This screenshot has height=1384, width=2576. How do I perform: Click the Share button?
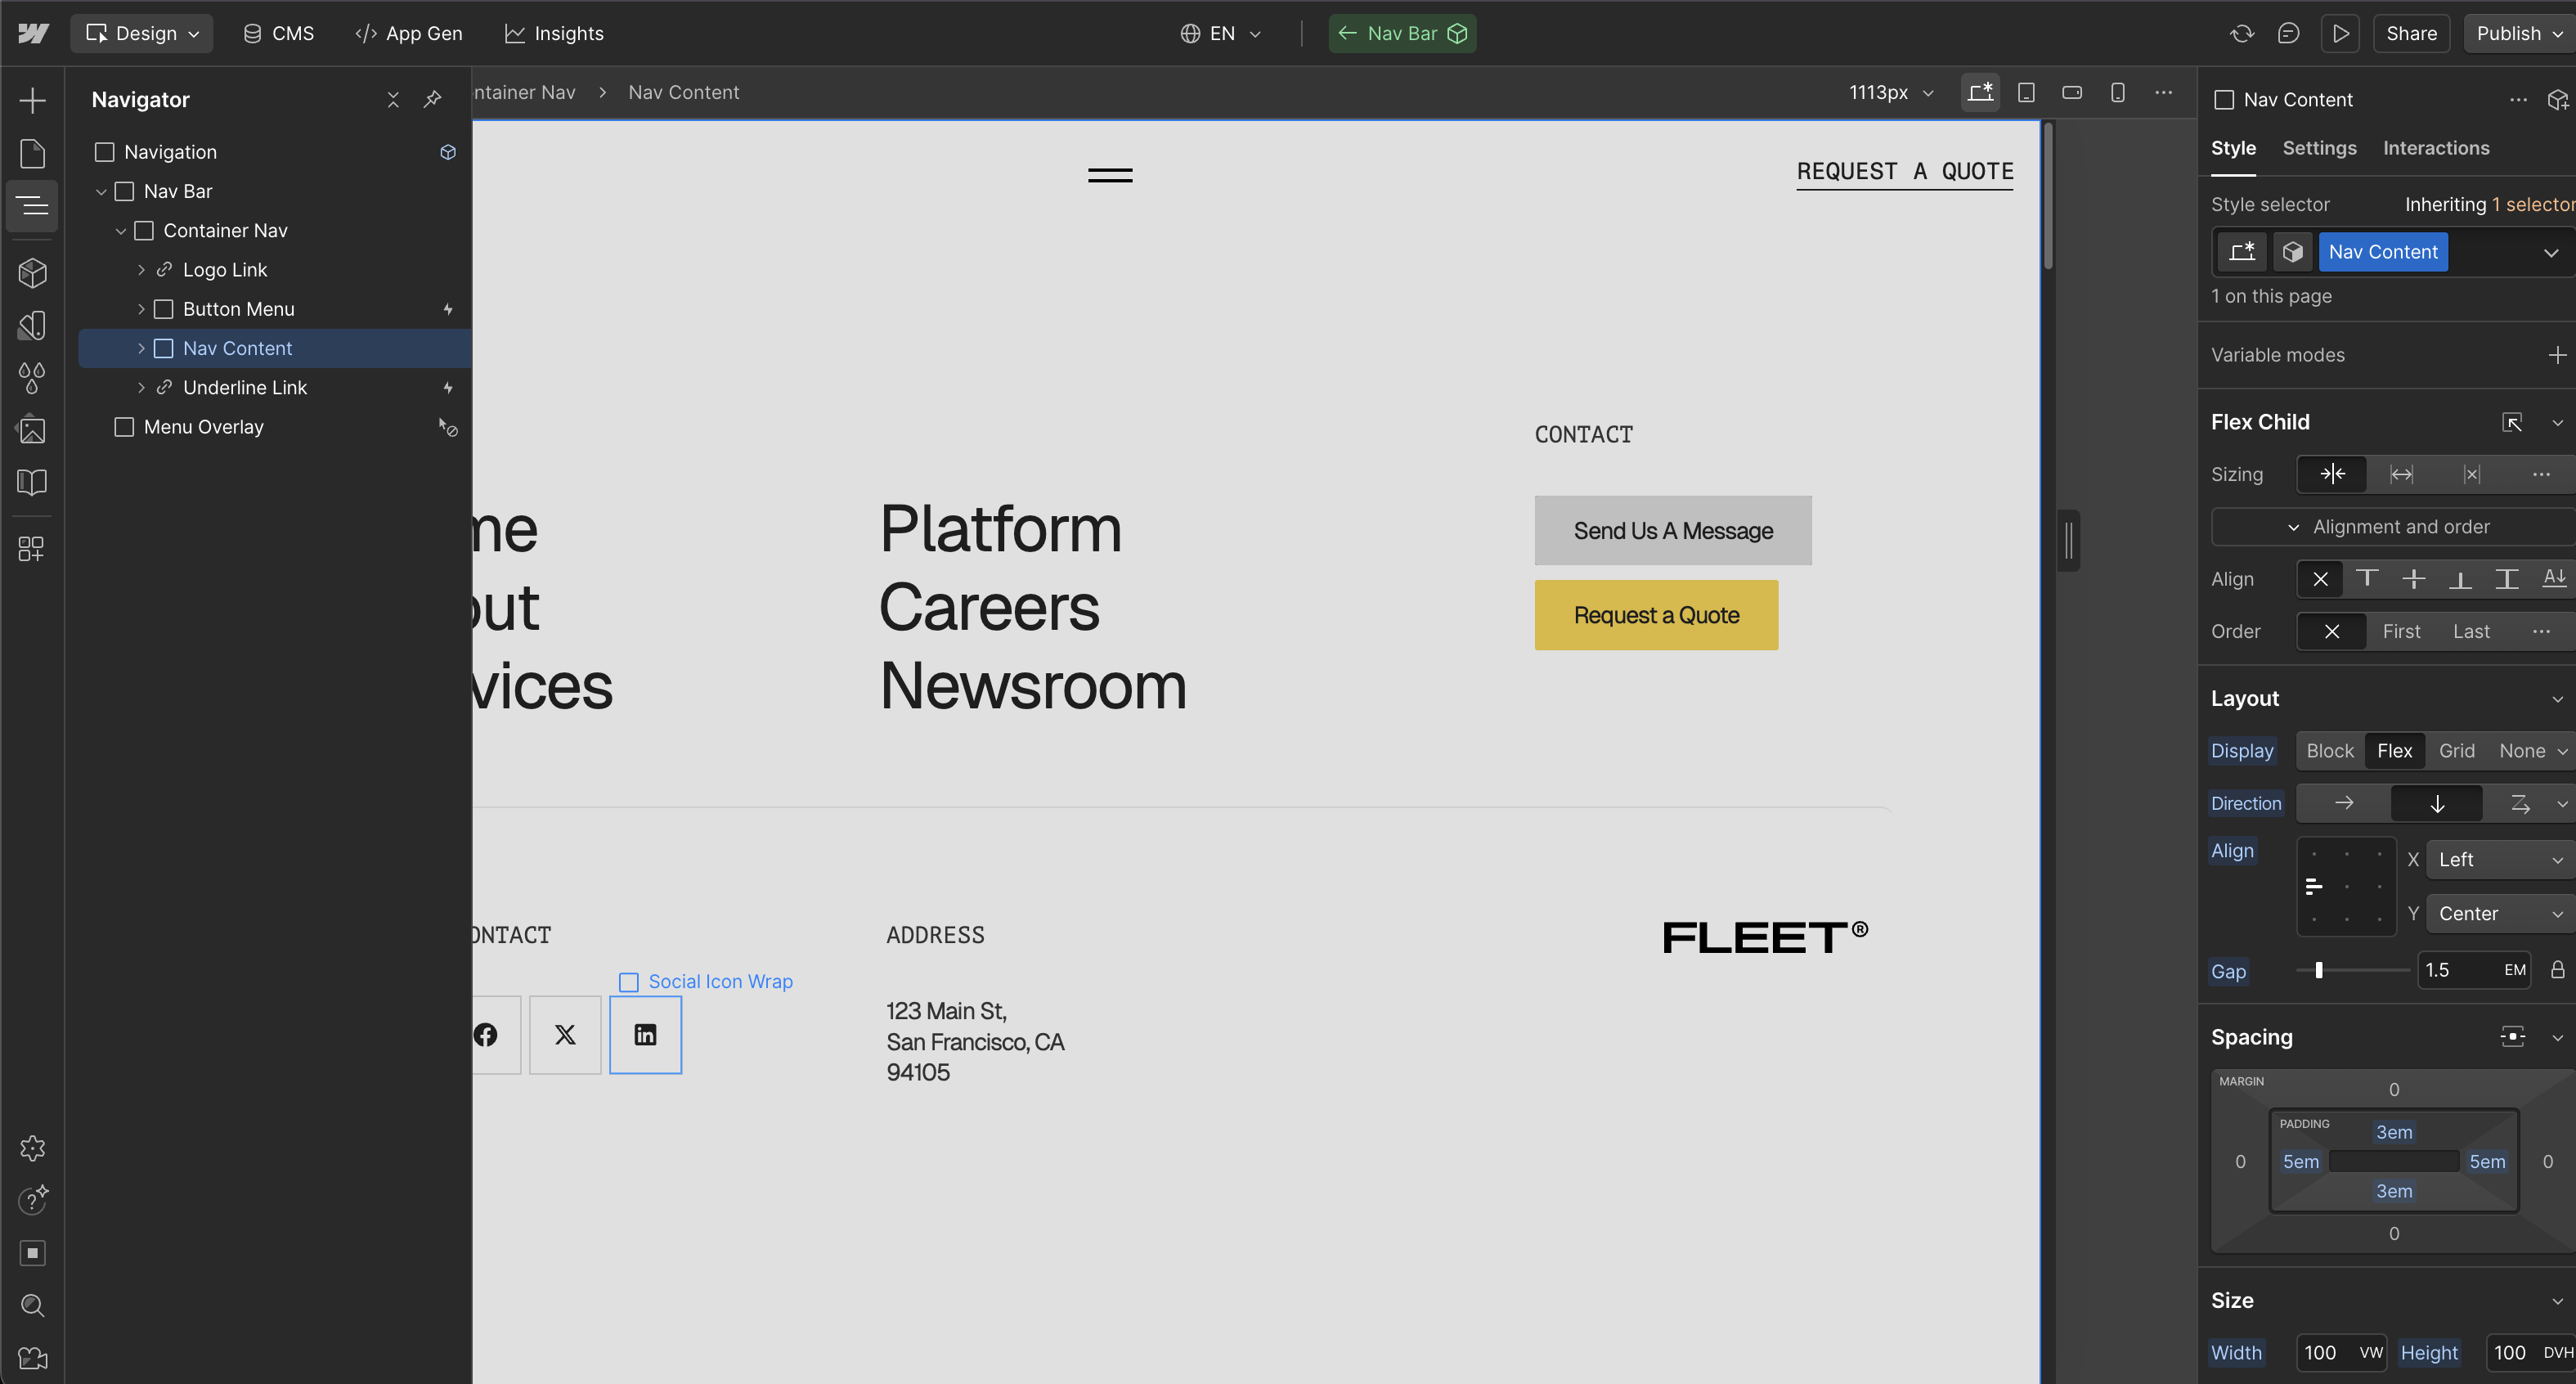tap(2411, 33)
